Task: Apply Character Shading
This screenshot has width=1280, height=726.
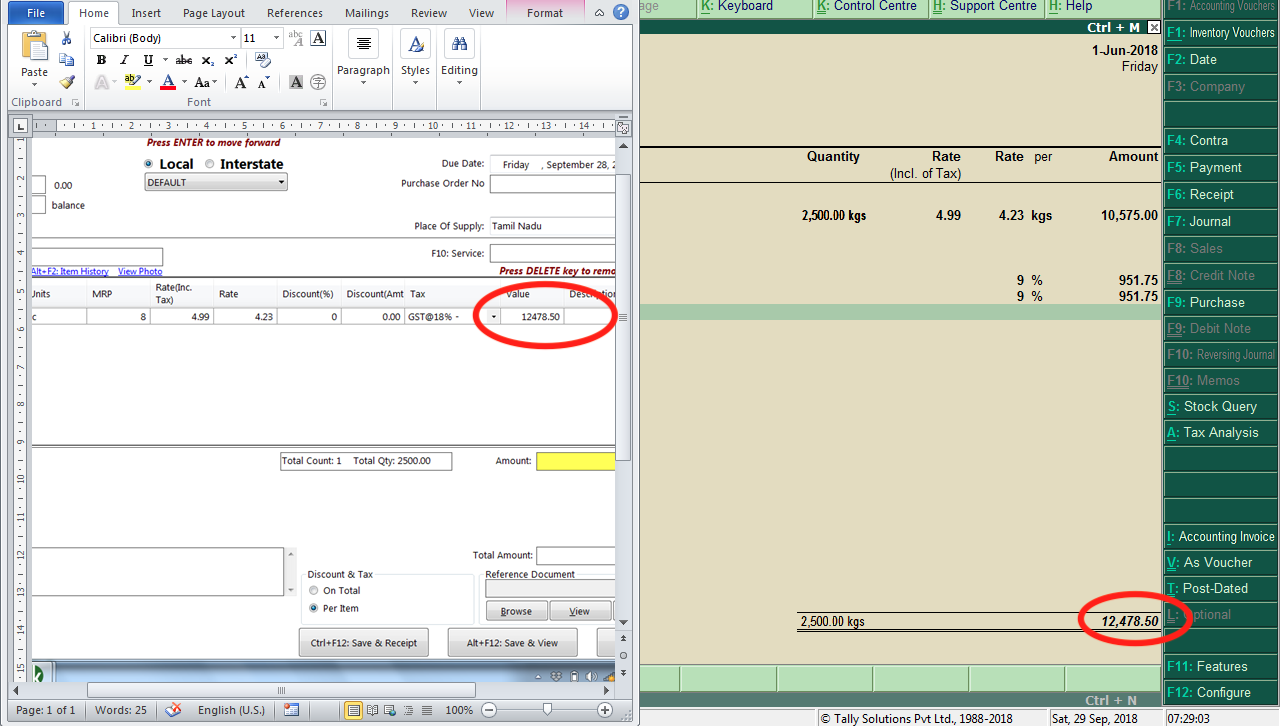Action: (x=297, y=82)
